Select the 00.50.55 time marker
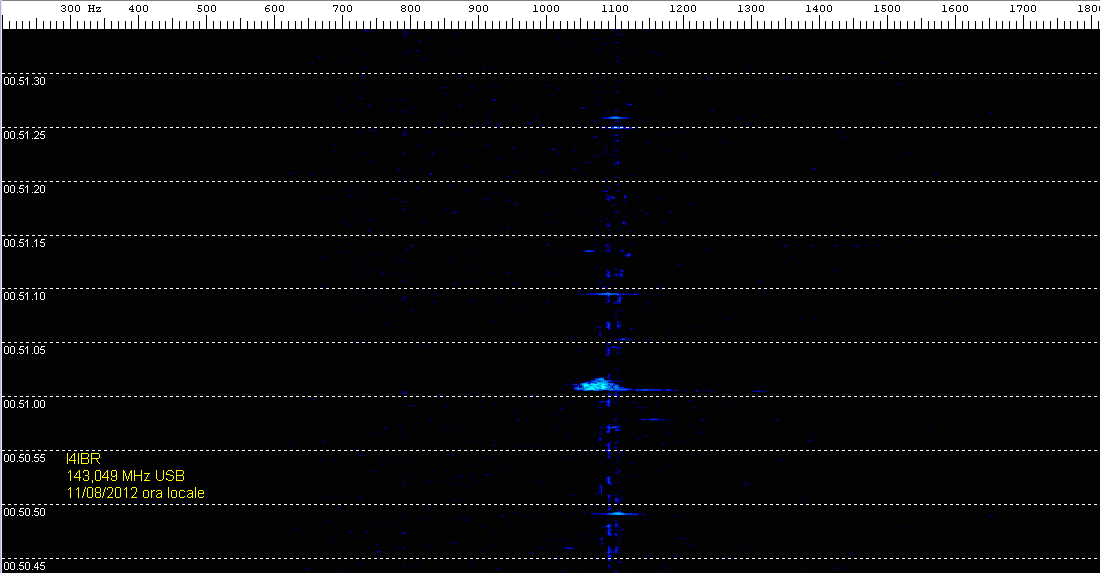 click(x=25, y=458)
